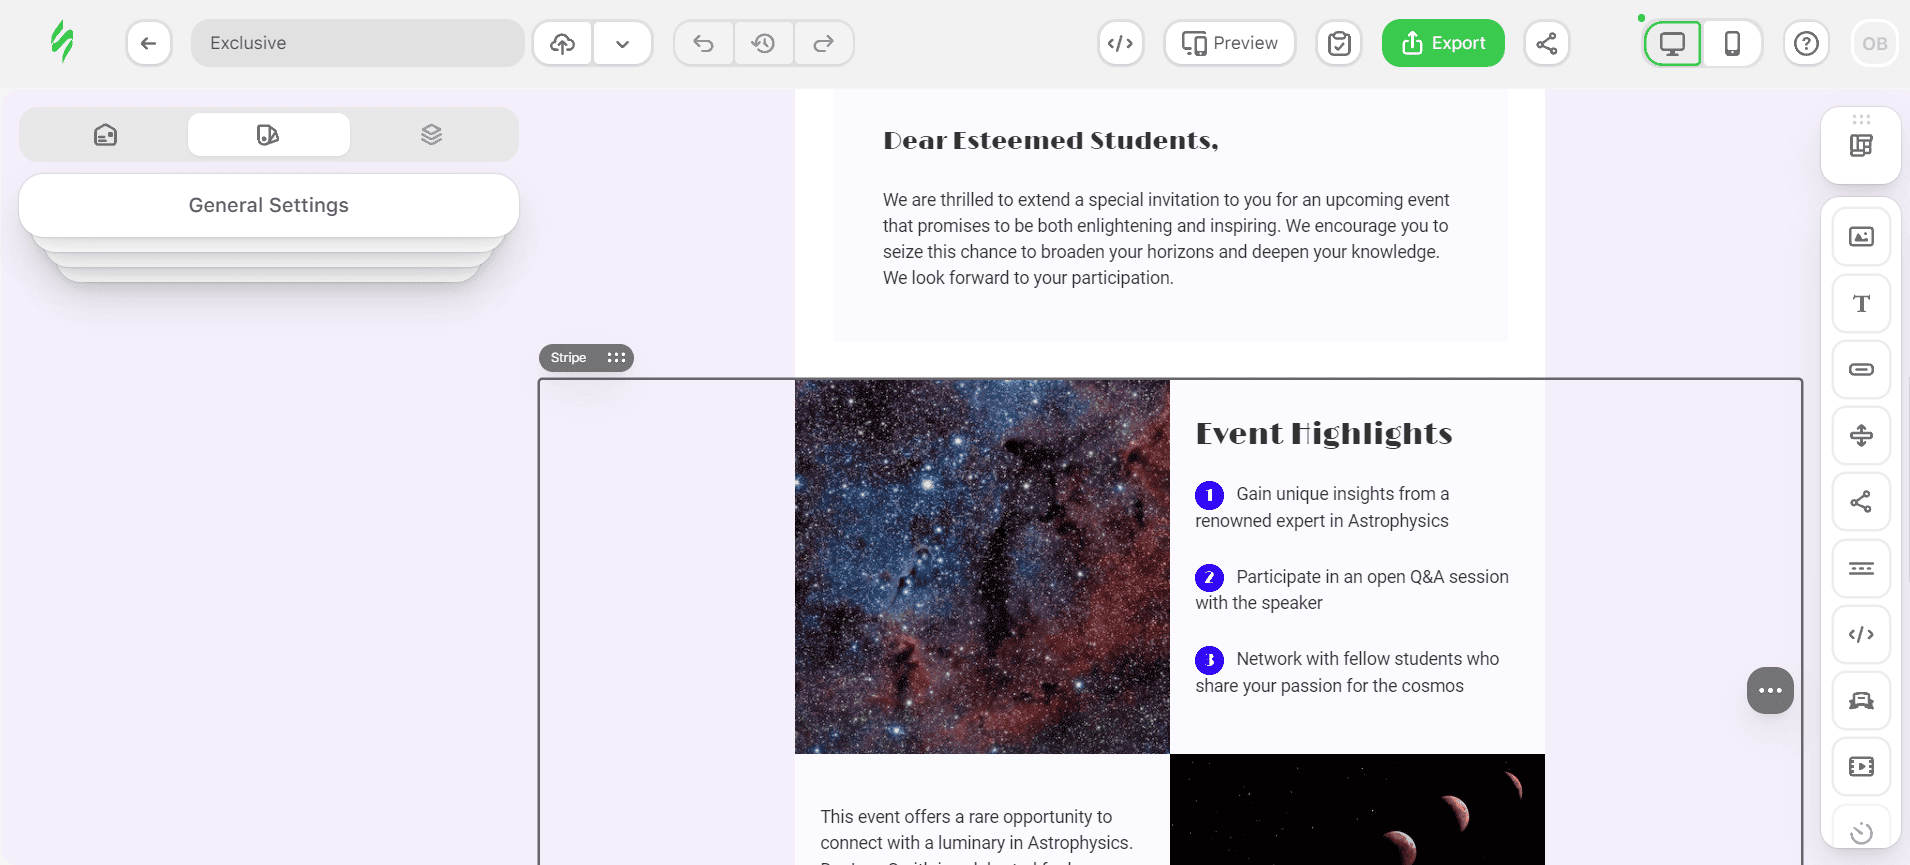Switch to mobile view mode
The image size is (1910, 865).
tap(1732, 43)
